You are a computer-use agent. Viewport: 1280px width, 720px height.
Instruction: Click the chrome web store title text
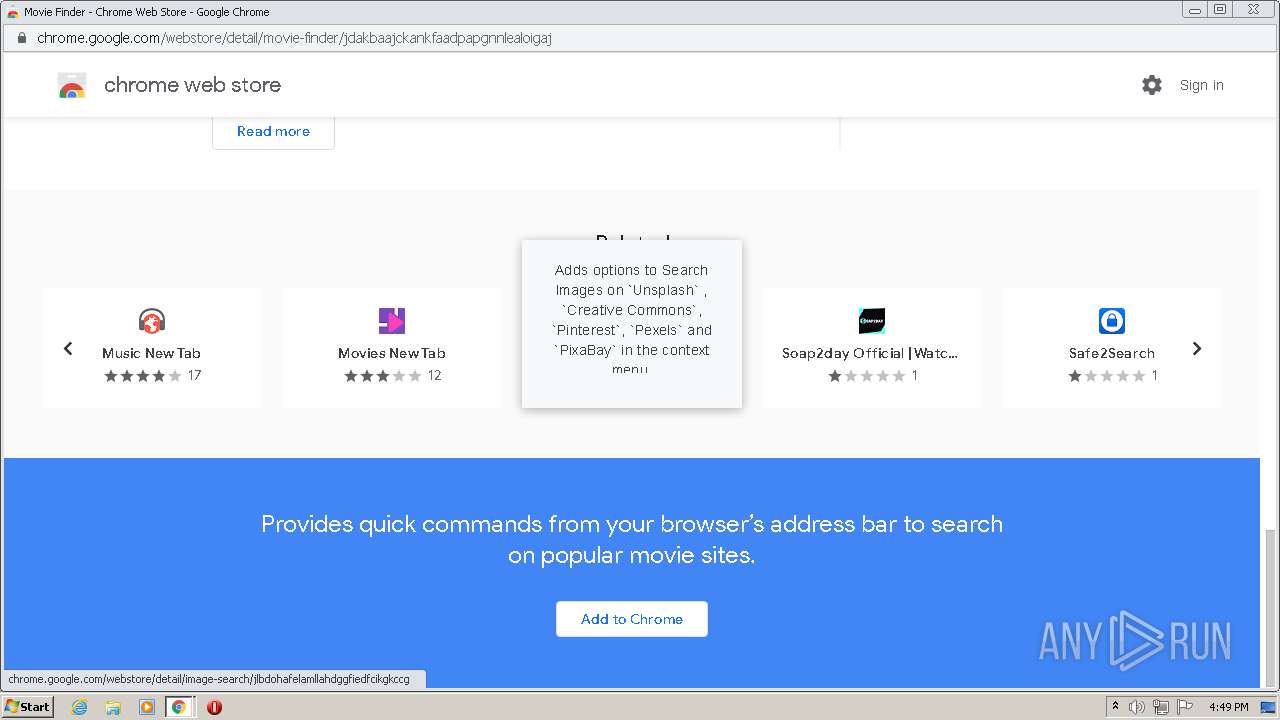click(x=192, y=85)
